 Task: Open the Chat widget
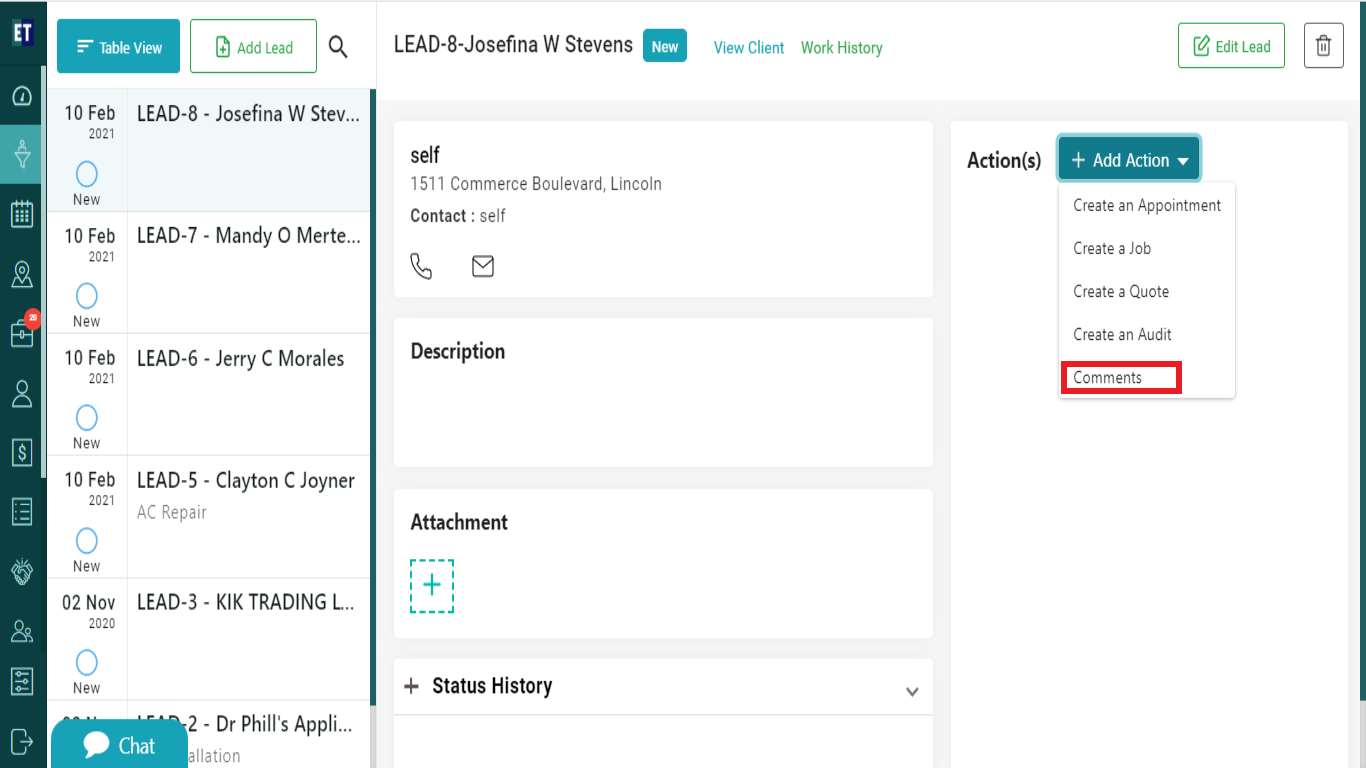pyautogui.click(x=119, y=744)
